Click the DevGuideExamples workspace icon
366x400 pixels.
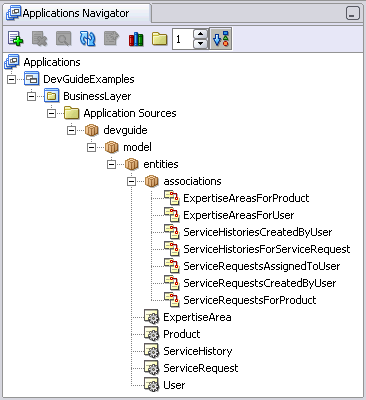[x=32, y=79]
